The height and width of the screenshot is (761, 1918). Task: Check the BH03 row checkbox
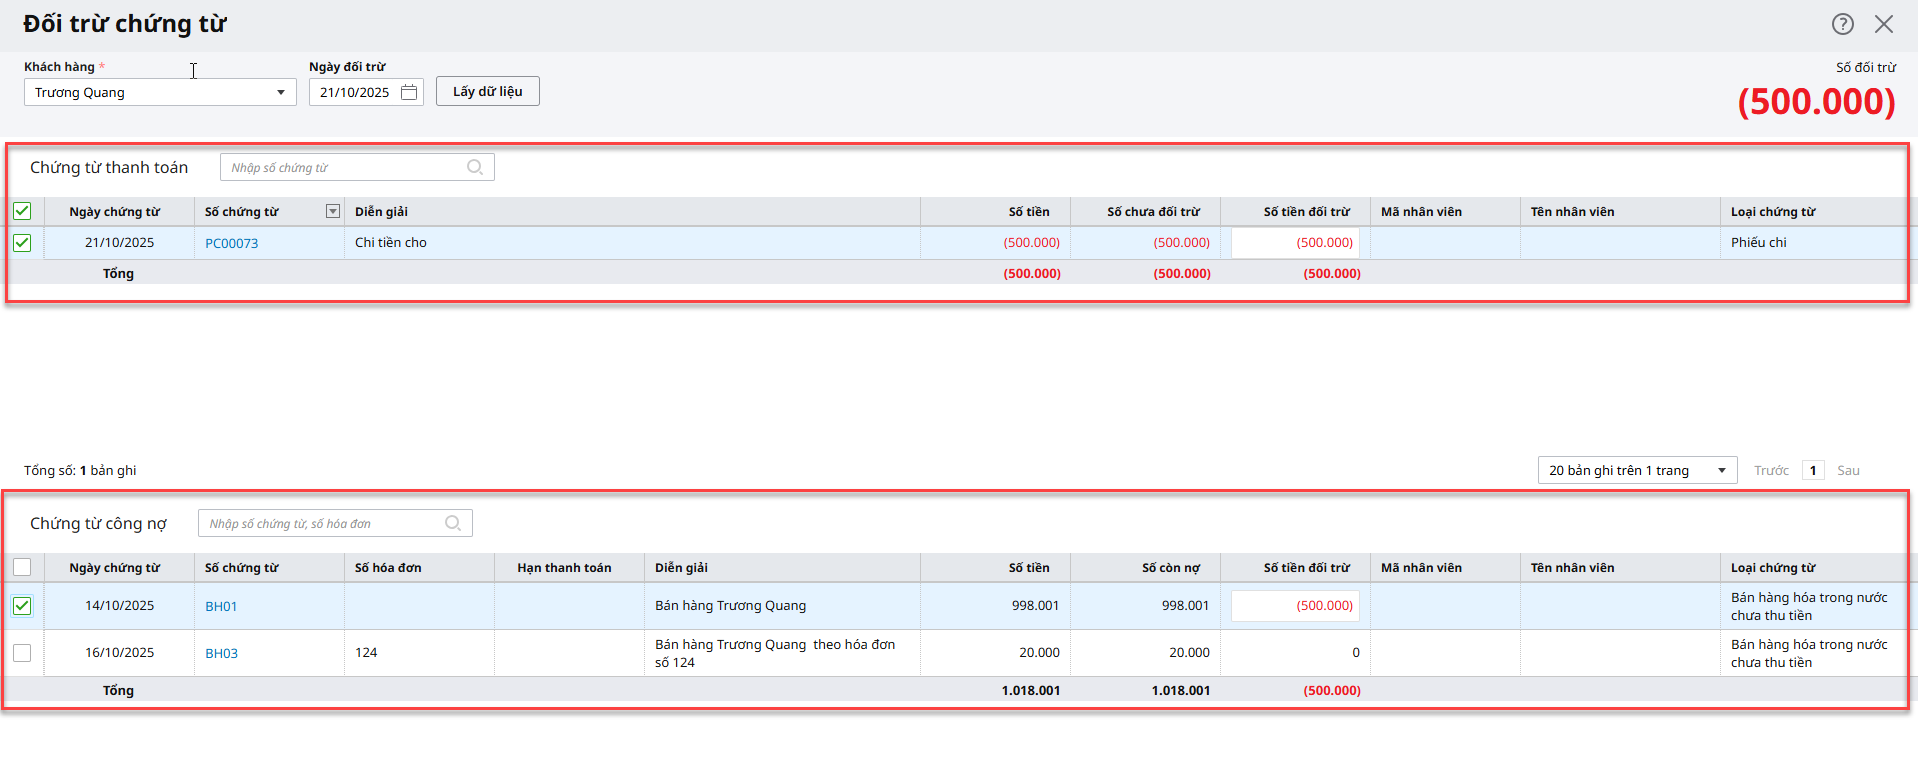click(22, 653)
